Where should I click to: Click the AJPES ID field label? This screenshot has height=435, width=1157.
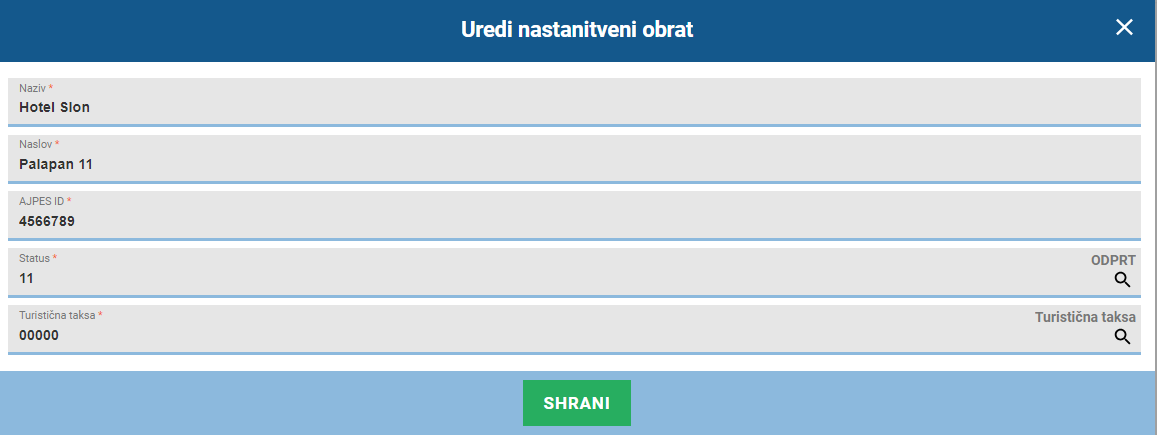(41, 201)
